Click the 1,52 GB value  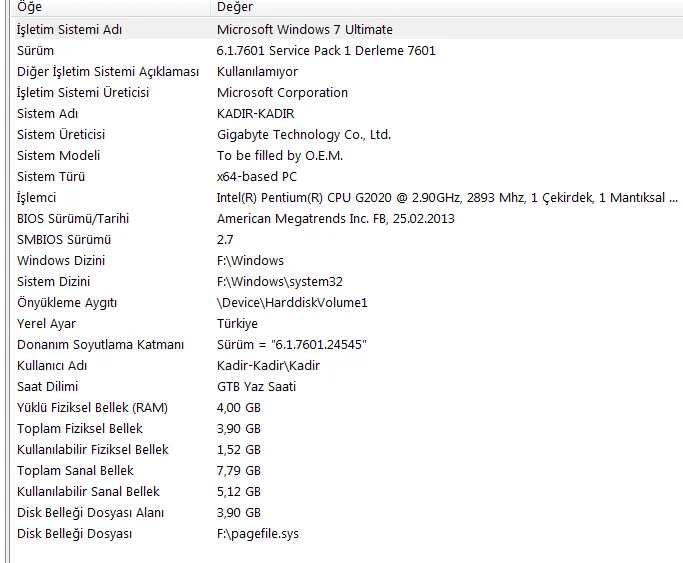(239, 449)
